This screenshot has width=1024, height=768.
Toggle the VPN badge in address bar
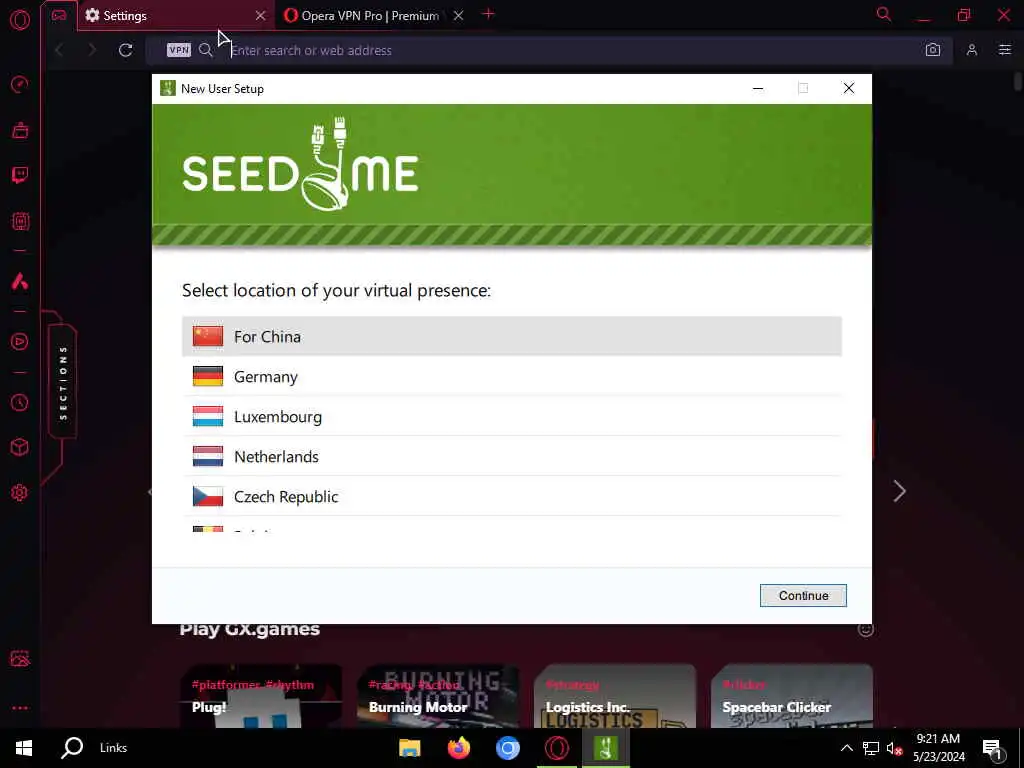pyautogui.click(x=178, y=50)
